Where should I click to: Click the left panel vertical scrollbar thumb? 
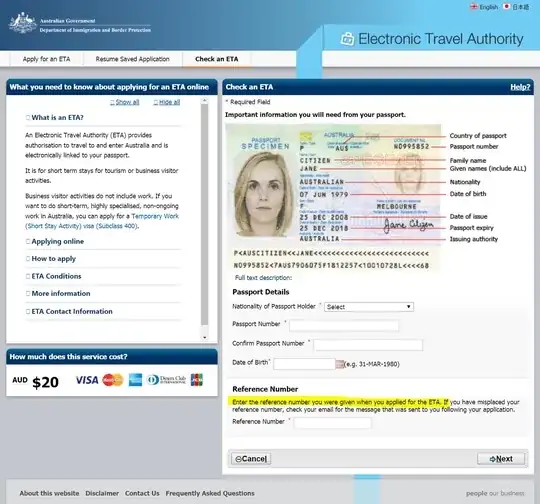(x=205, y=214)
